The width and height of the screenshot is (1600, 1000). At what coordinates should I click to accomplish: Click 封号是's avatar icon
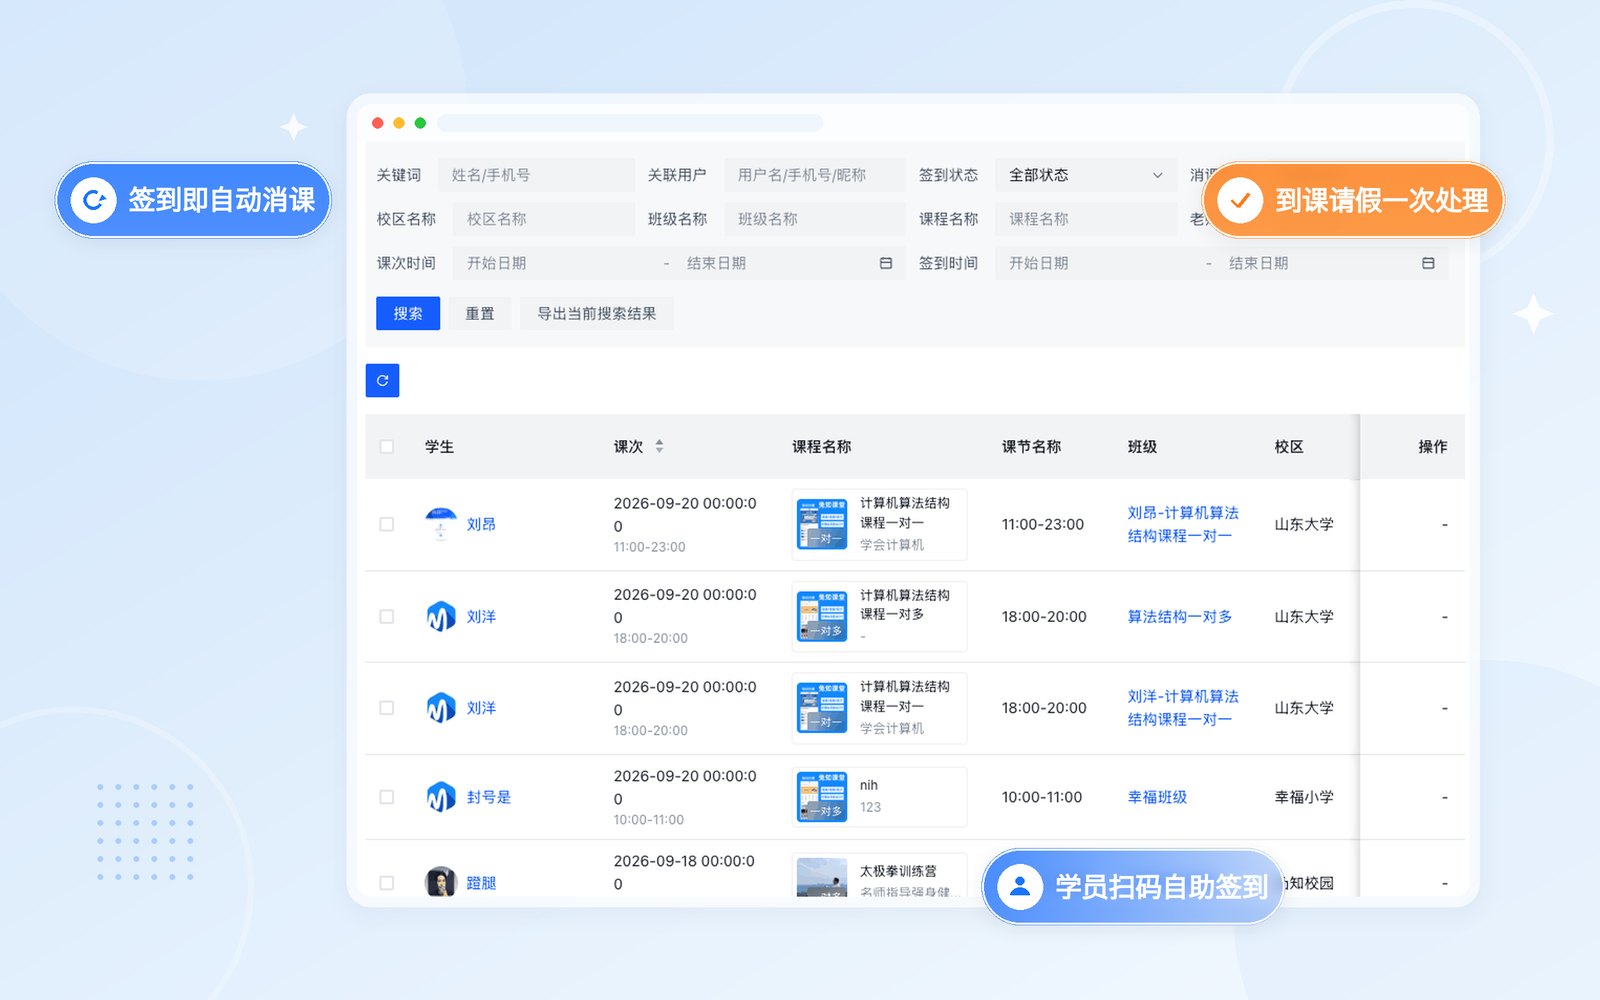[441, 797]
